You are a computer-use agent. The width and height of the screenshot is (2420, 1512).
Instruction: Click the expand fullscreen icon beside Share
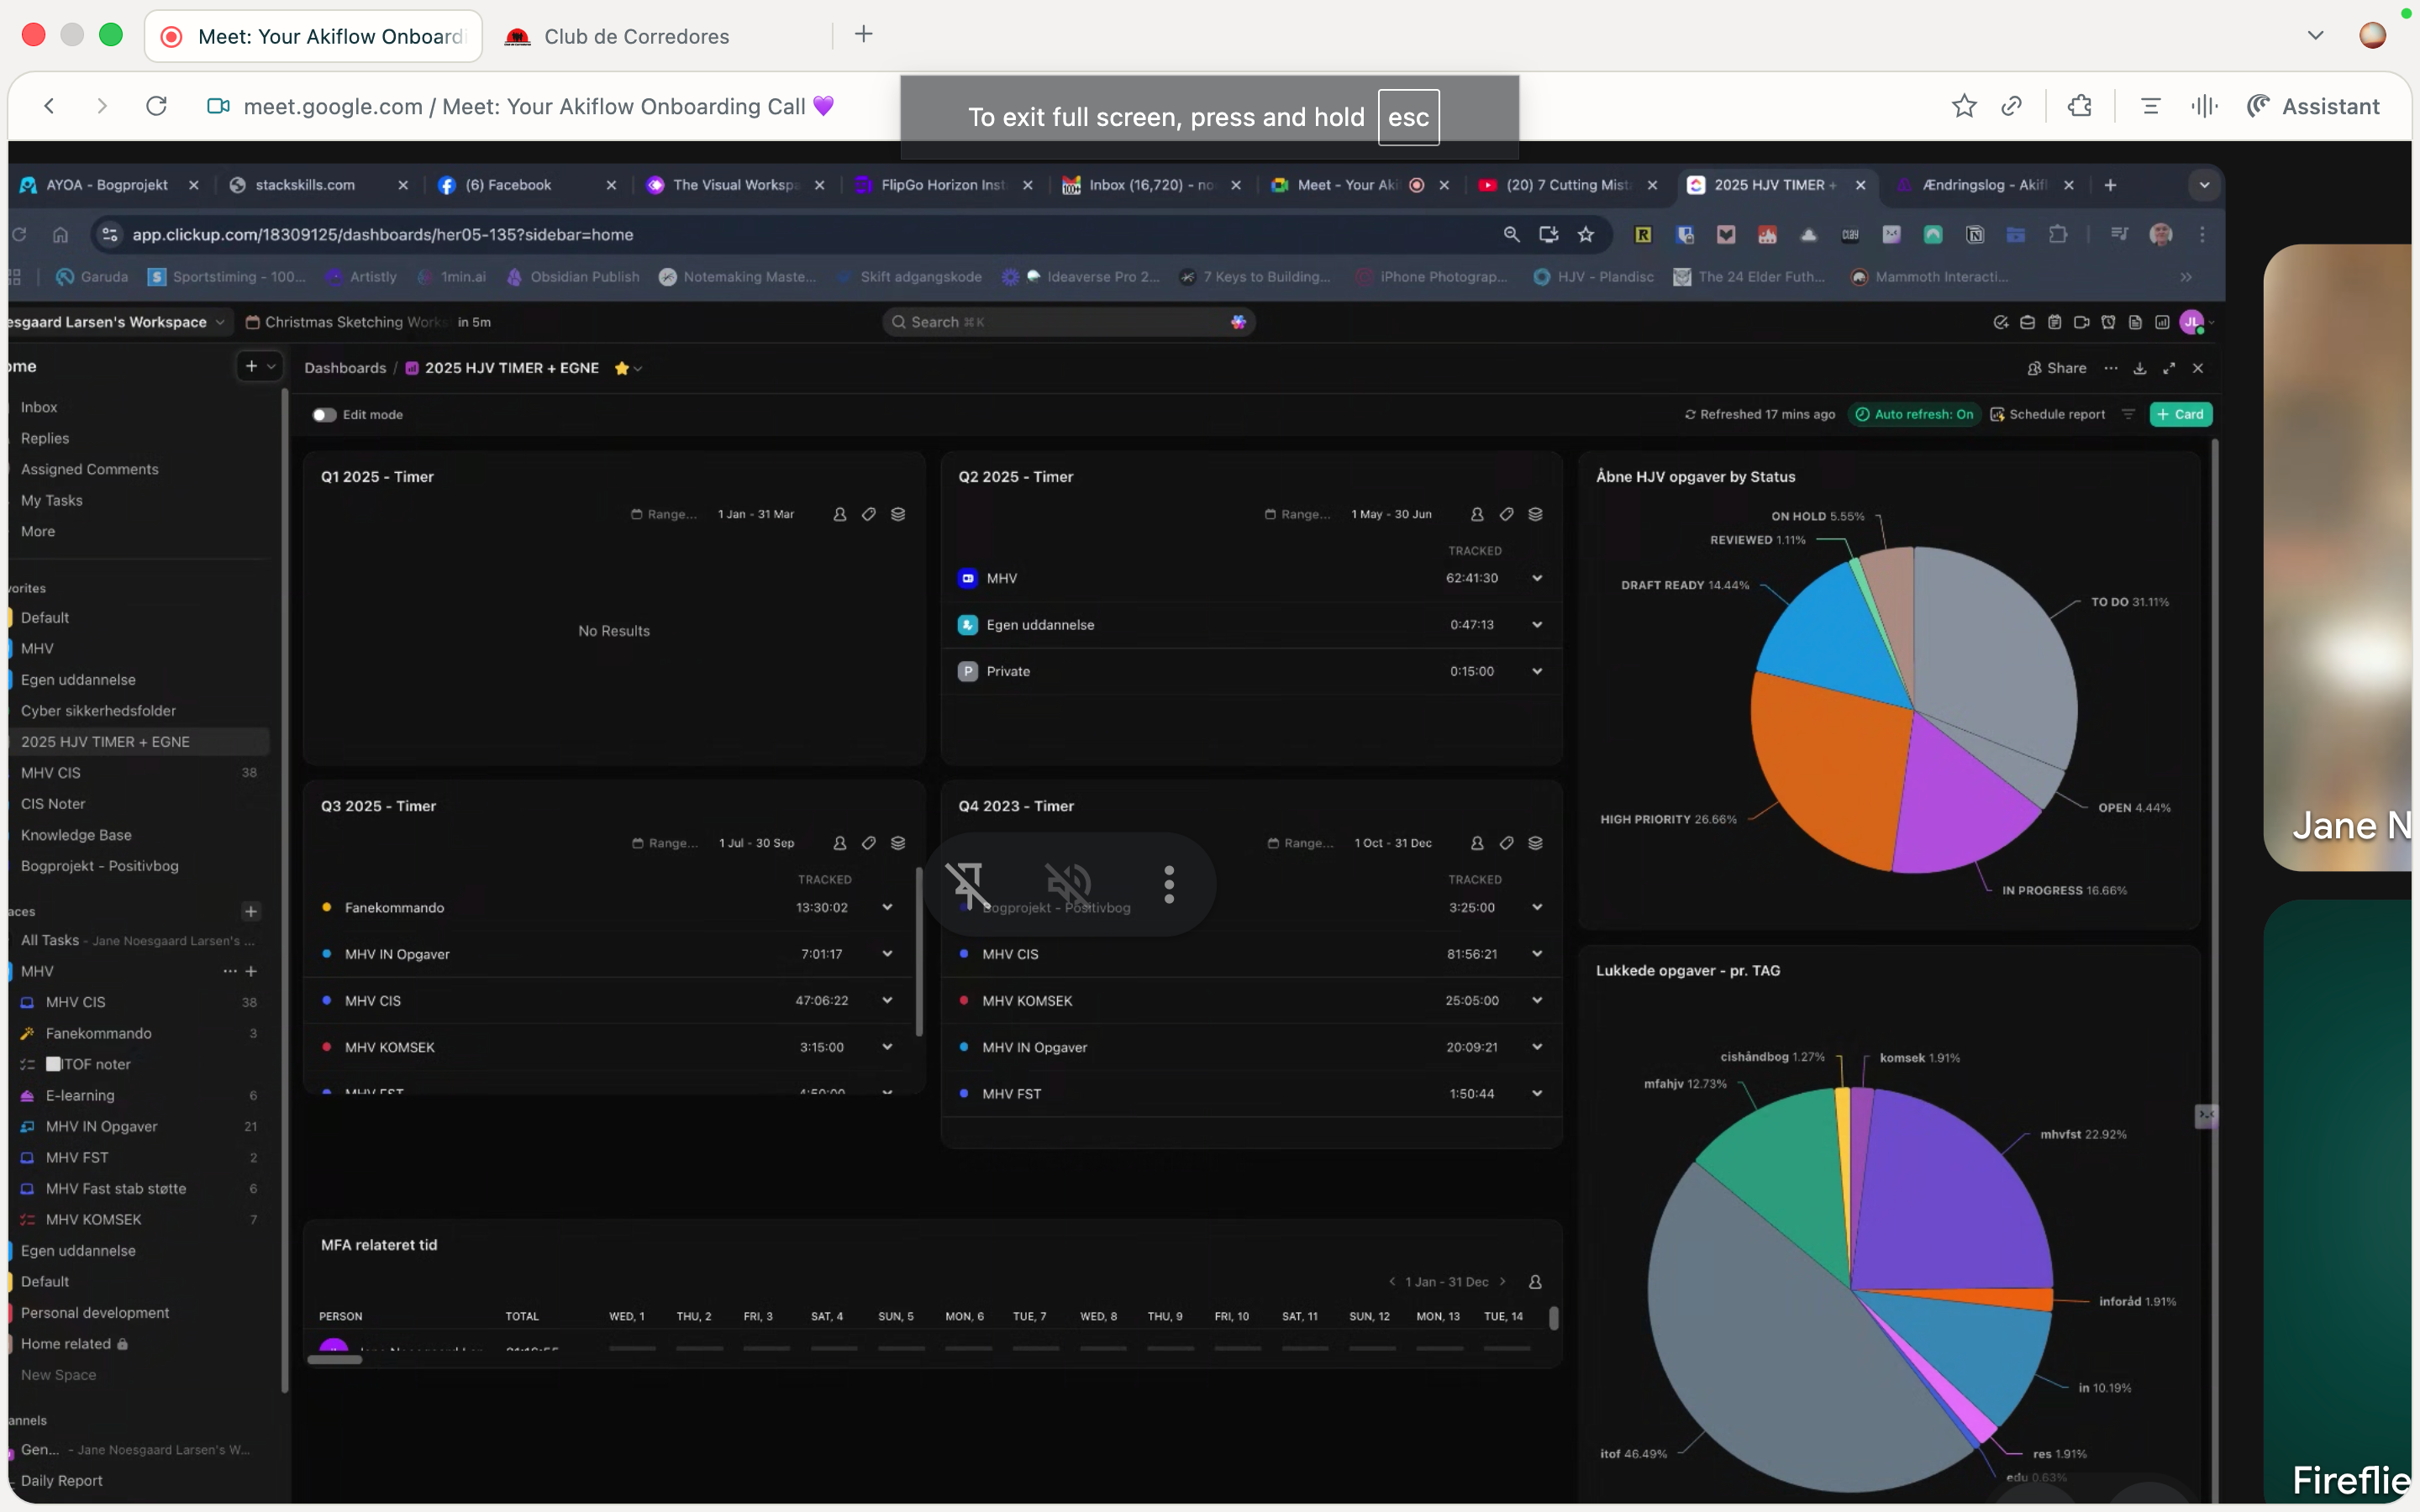coord(2169,368)
